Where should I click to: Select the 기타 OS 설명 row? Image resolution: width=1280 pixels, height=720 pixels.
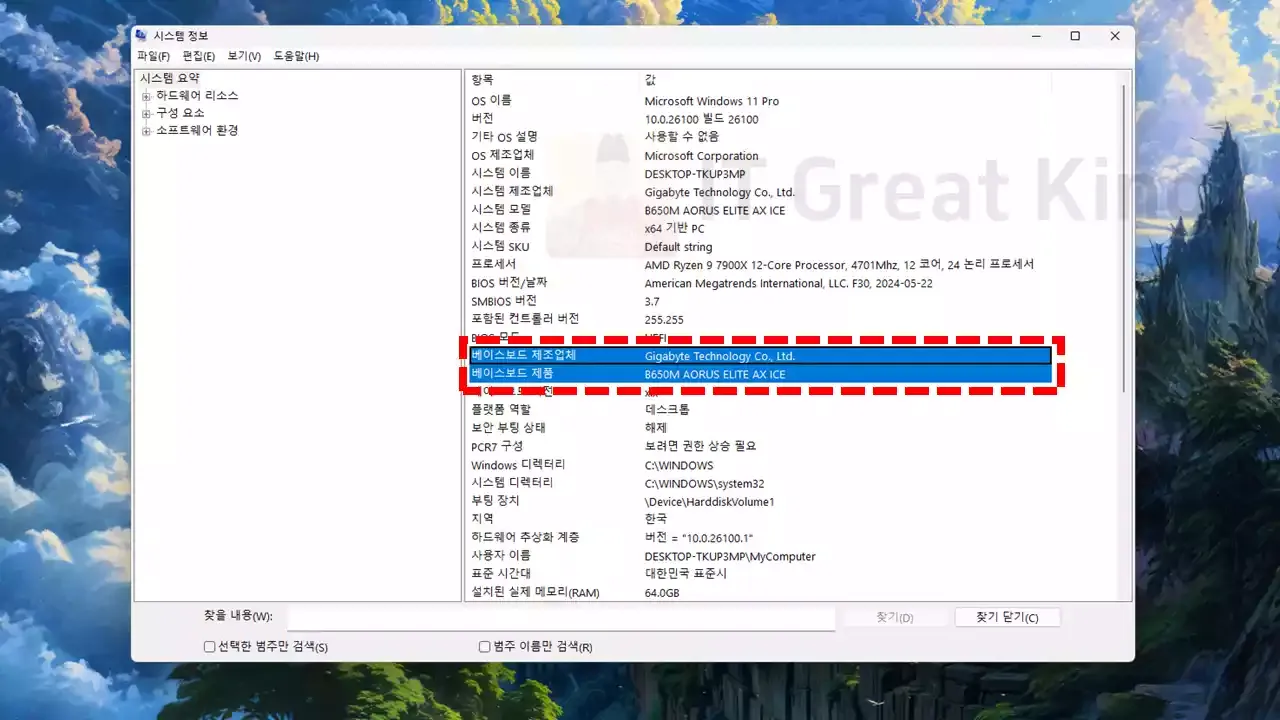pyautogui.click(x=760, y=137)
